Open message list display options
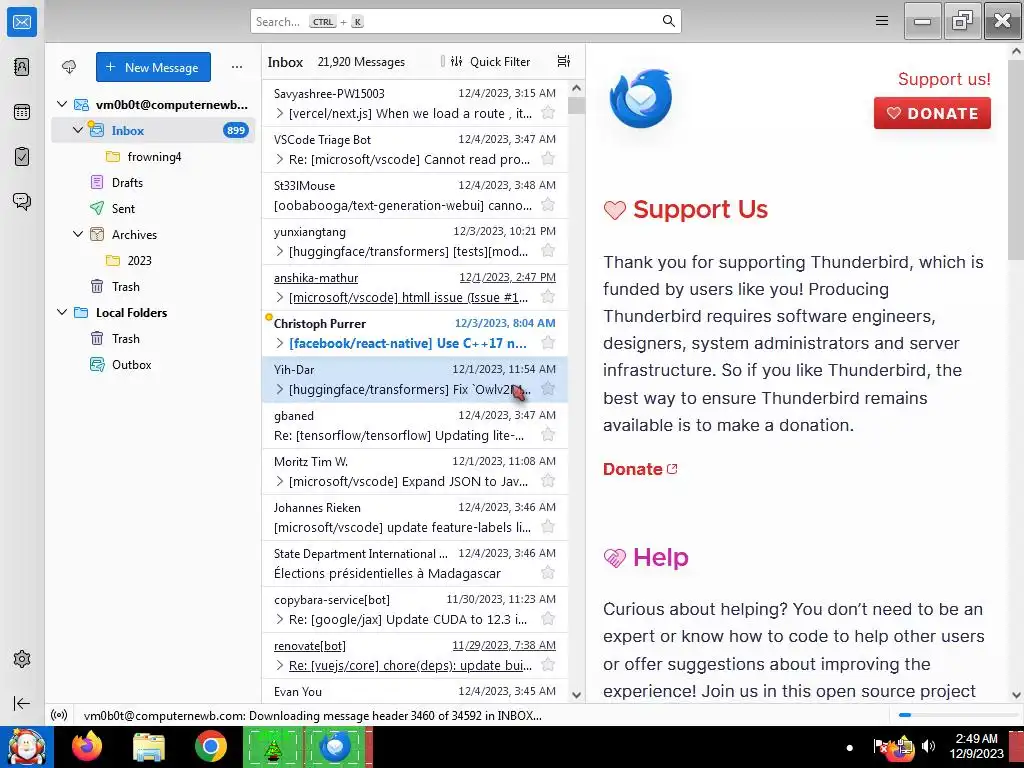Image resolution: width=1024 pixels, height=768 pixels. tap(564, 61)
